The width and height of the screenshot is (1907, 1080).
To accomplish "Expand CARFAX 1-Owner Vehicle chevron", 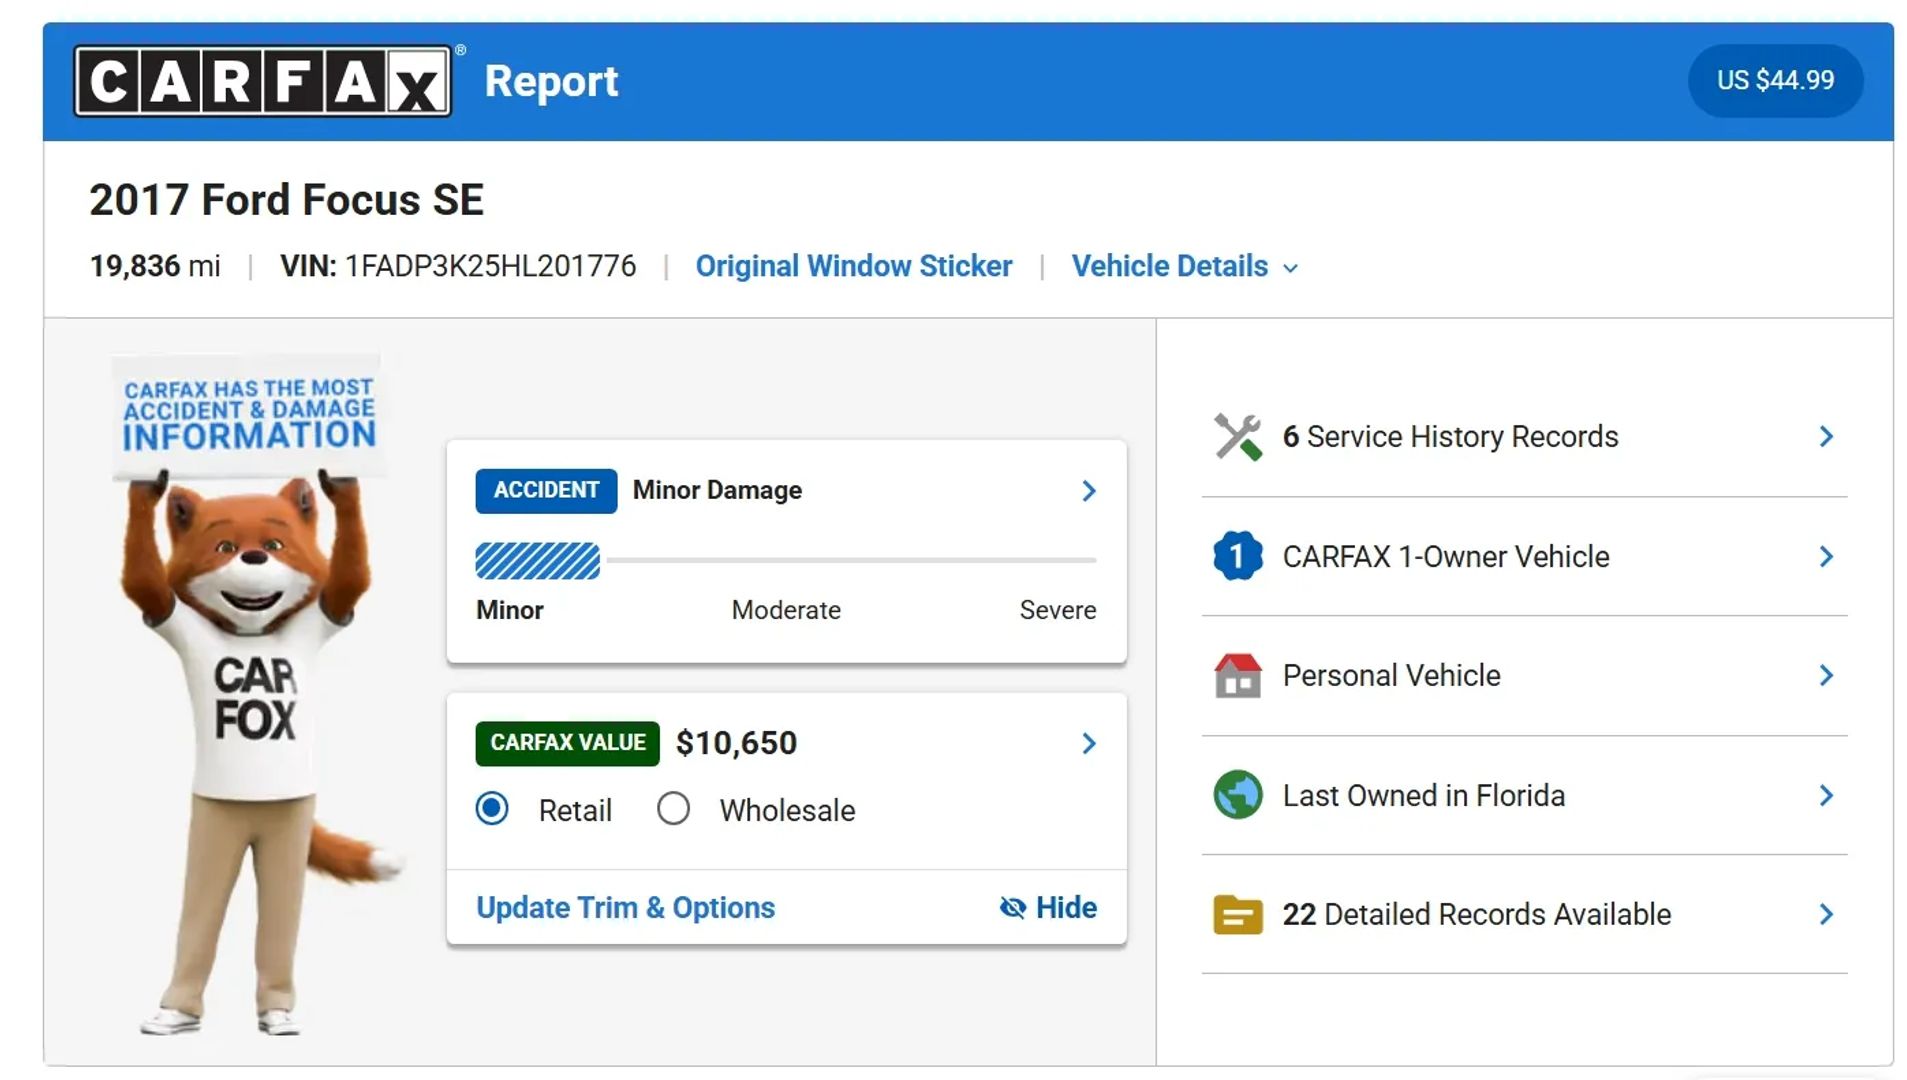I will point(1826,556).
